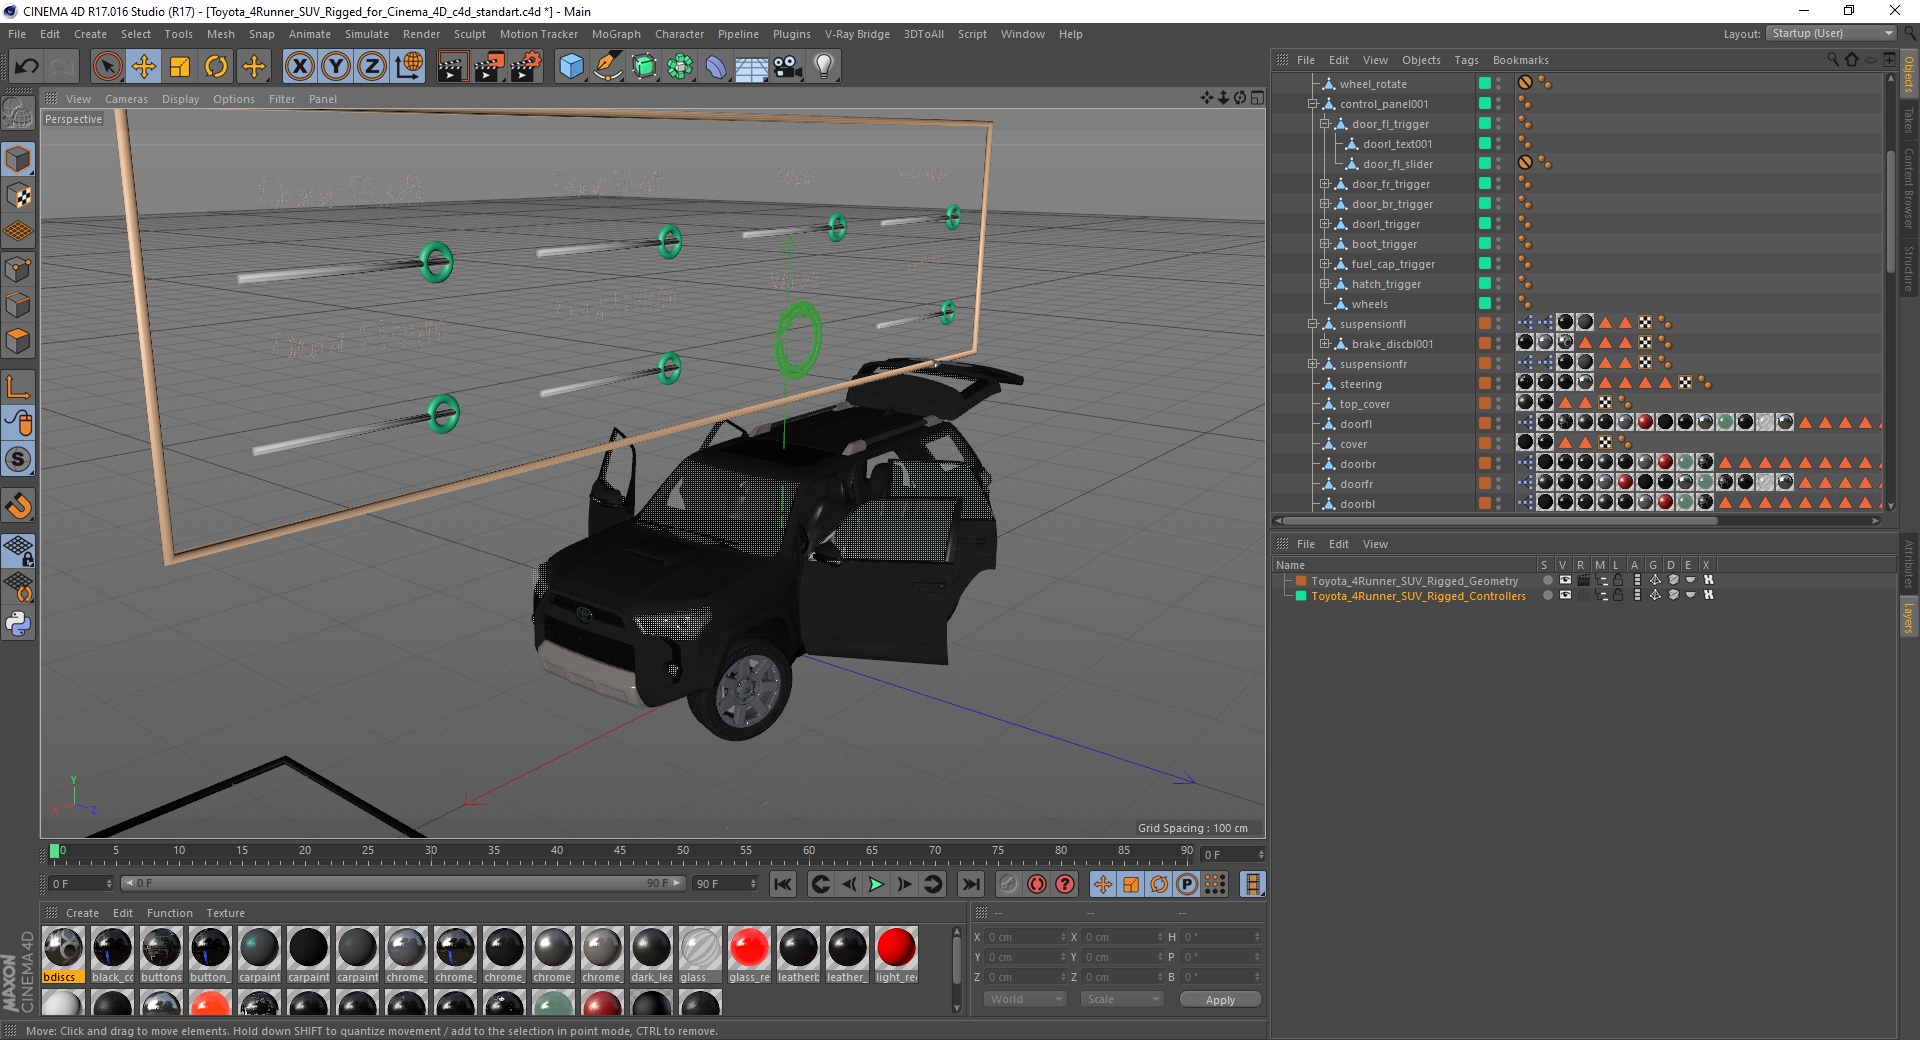The width and height of the screenshot is (1920, 1040).
Task: Switch to Points mode in the left toolbar
Action: [18, 269]
